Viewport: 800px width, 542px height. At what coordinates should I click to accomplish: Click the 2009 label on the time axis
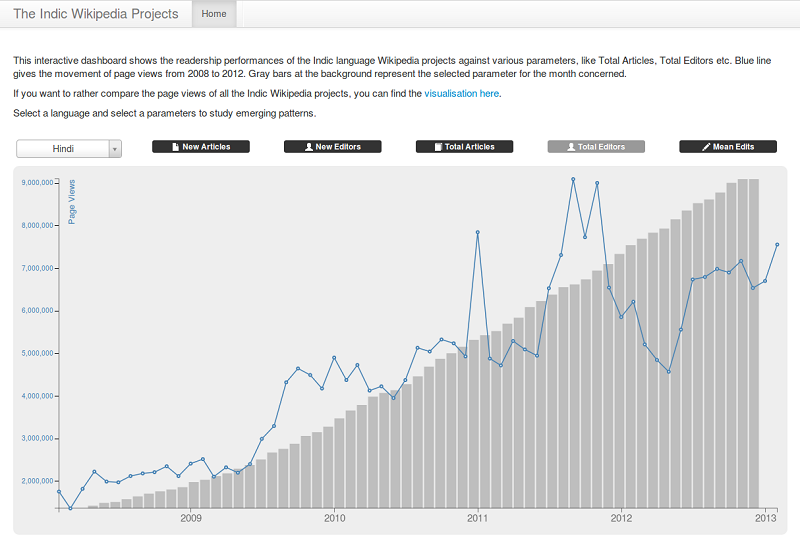point(191,518)
